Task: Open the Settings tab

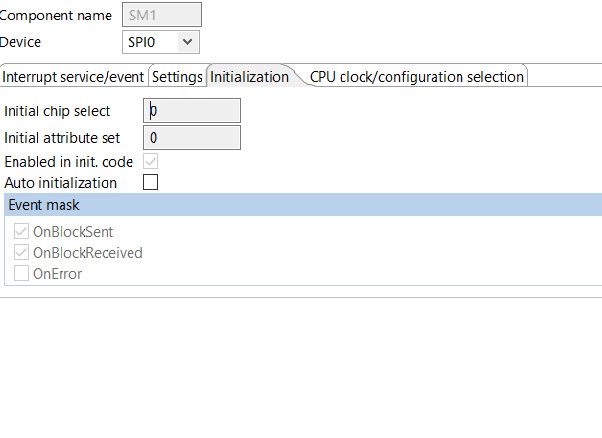Action: [x=177, y=76]
